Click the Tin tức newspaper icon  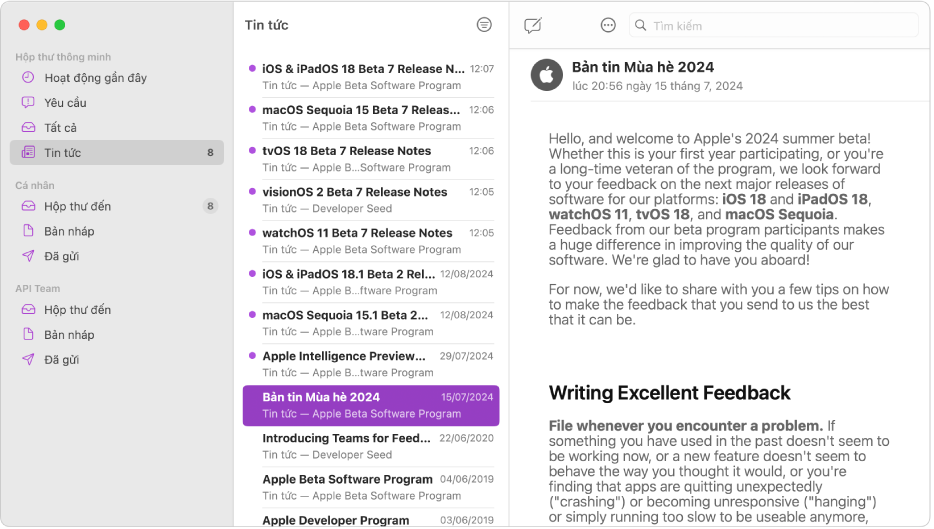(28, 152)
